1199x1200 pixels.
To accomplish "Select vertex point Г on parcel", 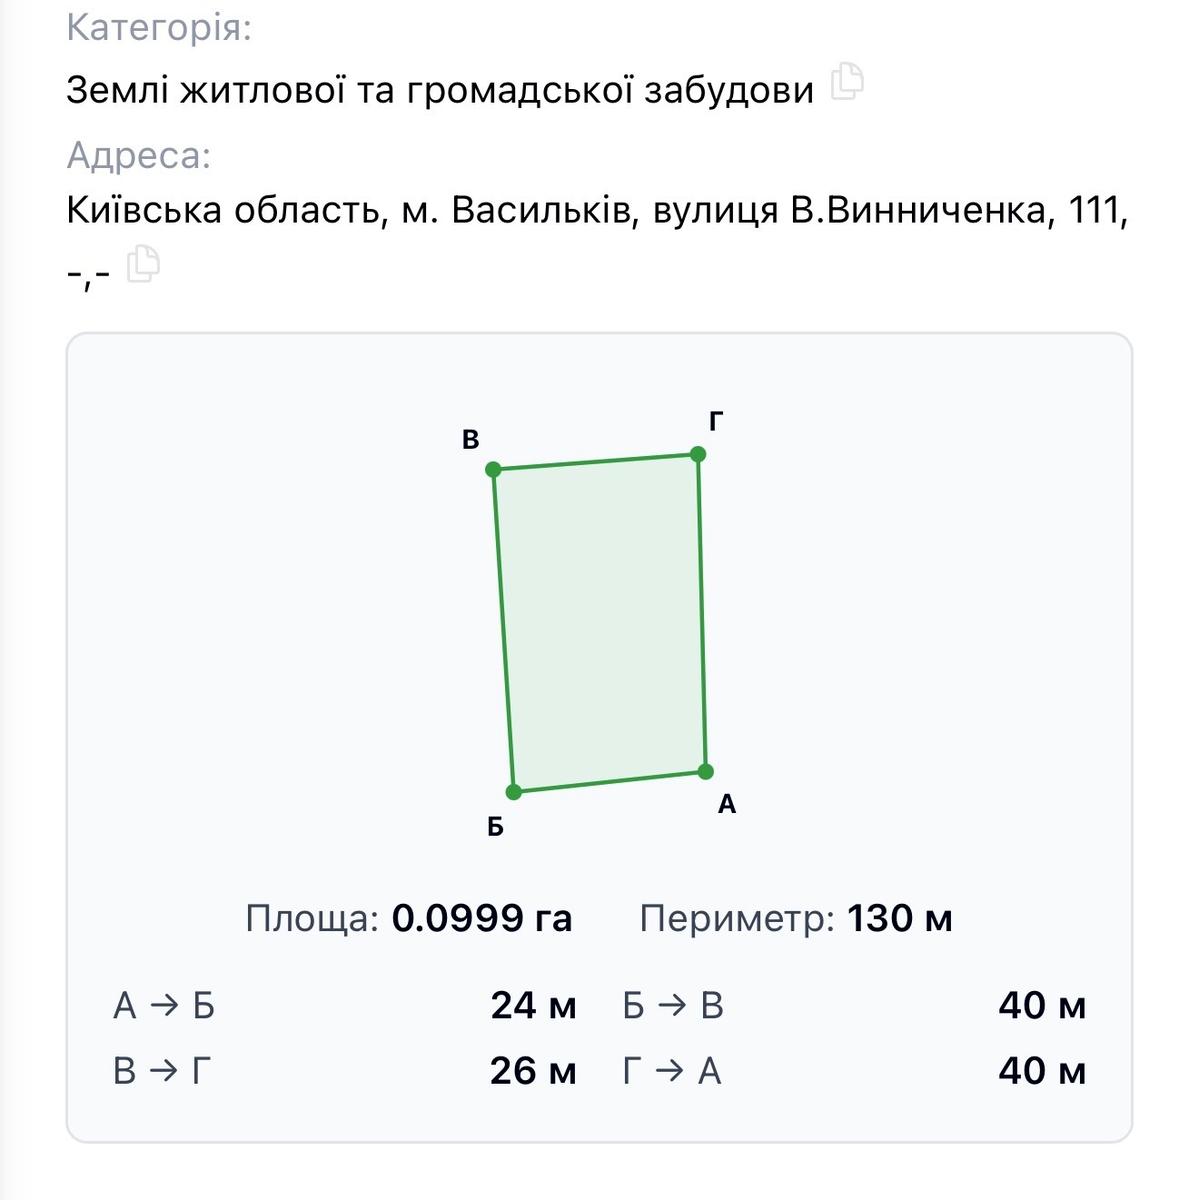I will [698, 454].
